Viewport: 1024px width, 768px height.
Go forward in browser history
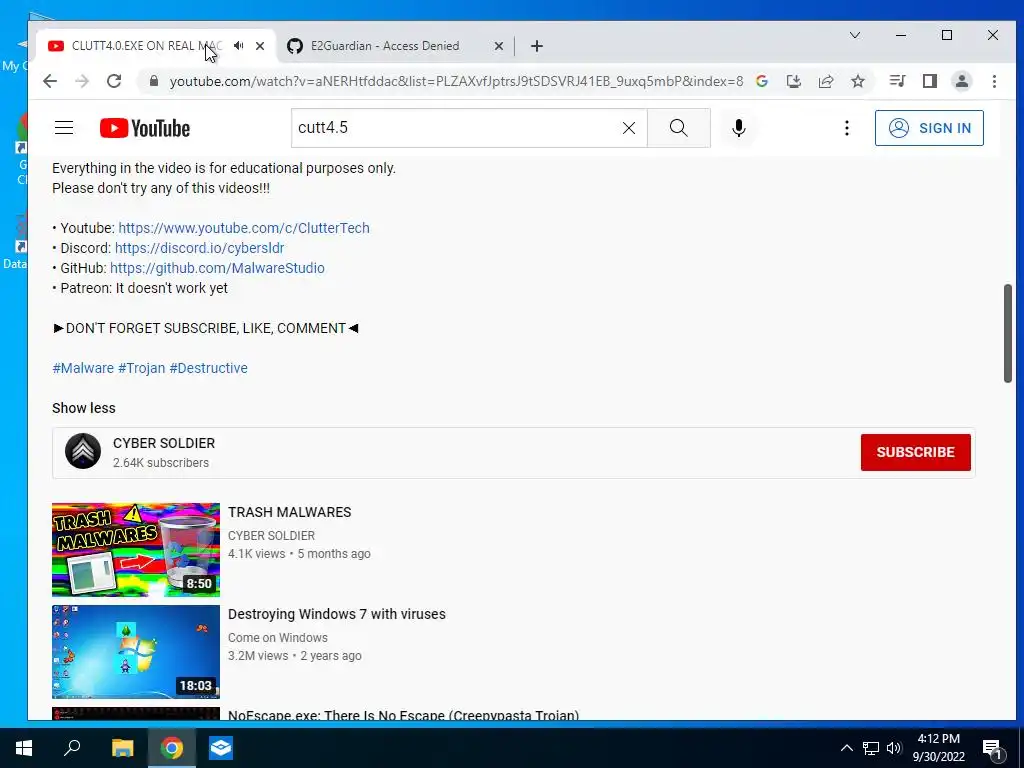[82, 81]
